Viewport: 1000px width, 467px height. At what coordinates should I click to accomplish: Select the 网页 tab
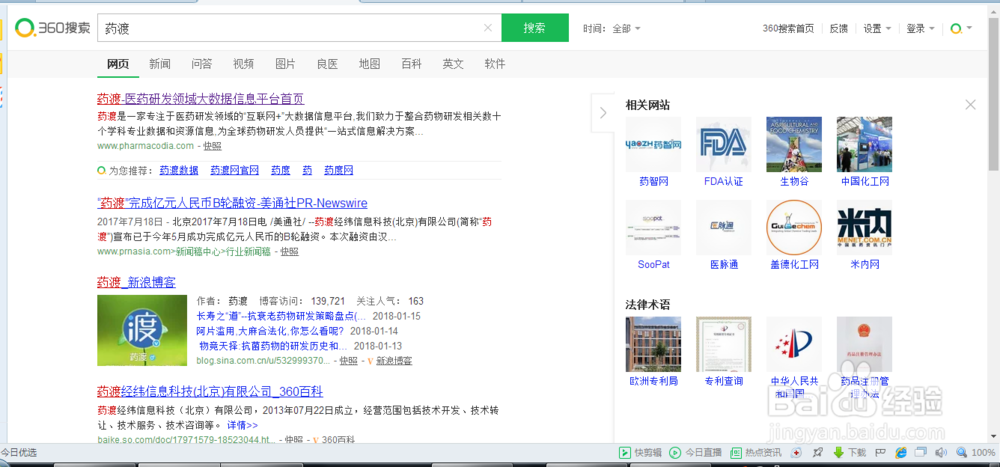point(118,64)
